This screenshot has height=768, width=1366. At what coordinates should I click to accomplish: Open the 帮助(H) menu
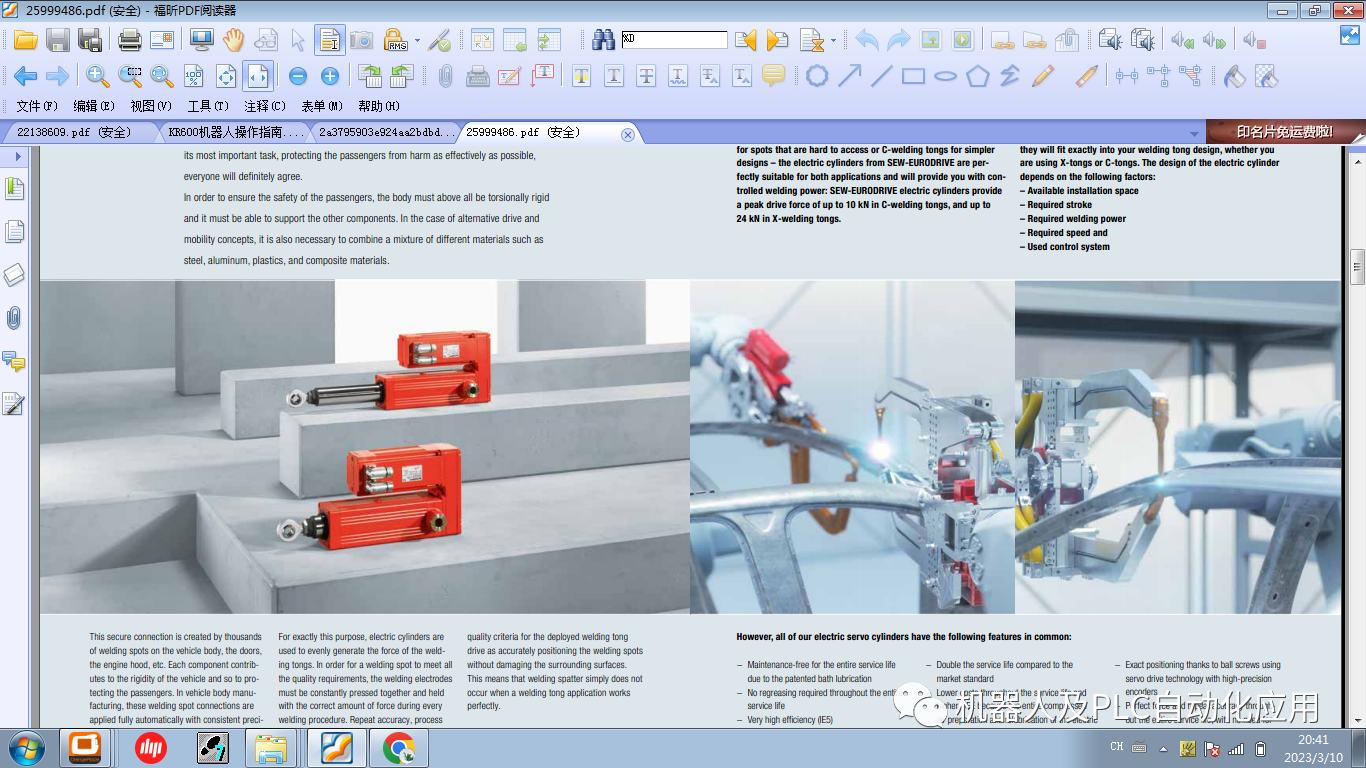[379, 106]
